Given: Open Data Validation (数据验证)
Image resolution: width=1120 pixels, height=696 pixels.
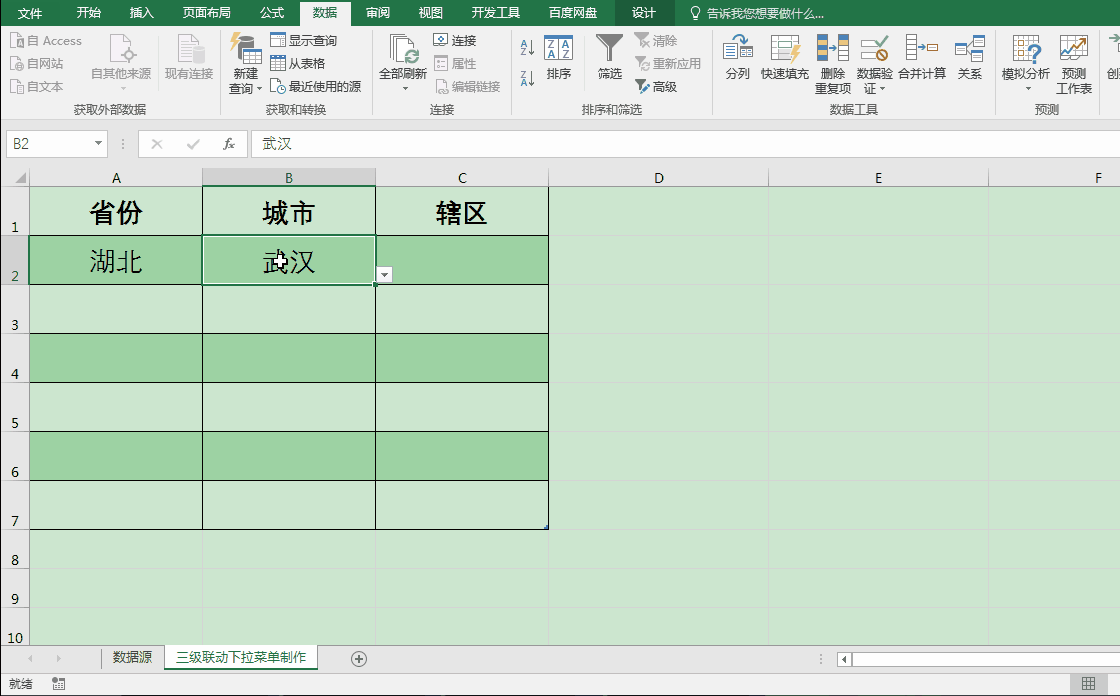Looking at the screenshot, I should coord(874,64).
